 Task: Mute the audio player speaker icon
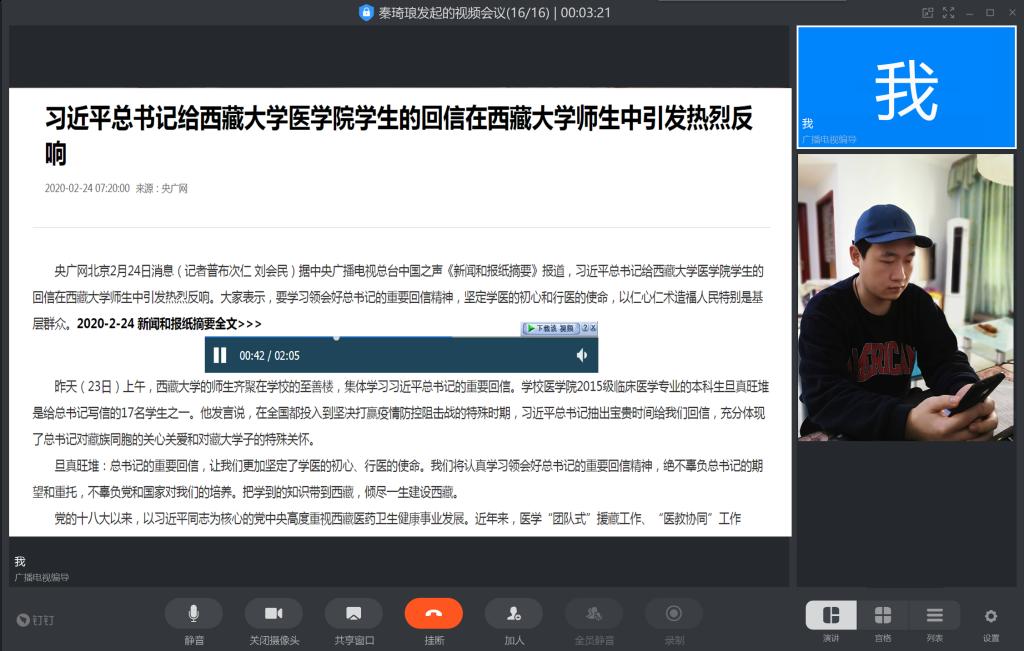coord(581,355)
